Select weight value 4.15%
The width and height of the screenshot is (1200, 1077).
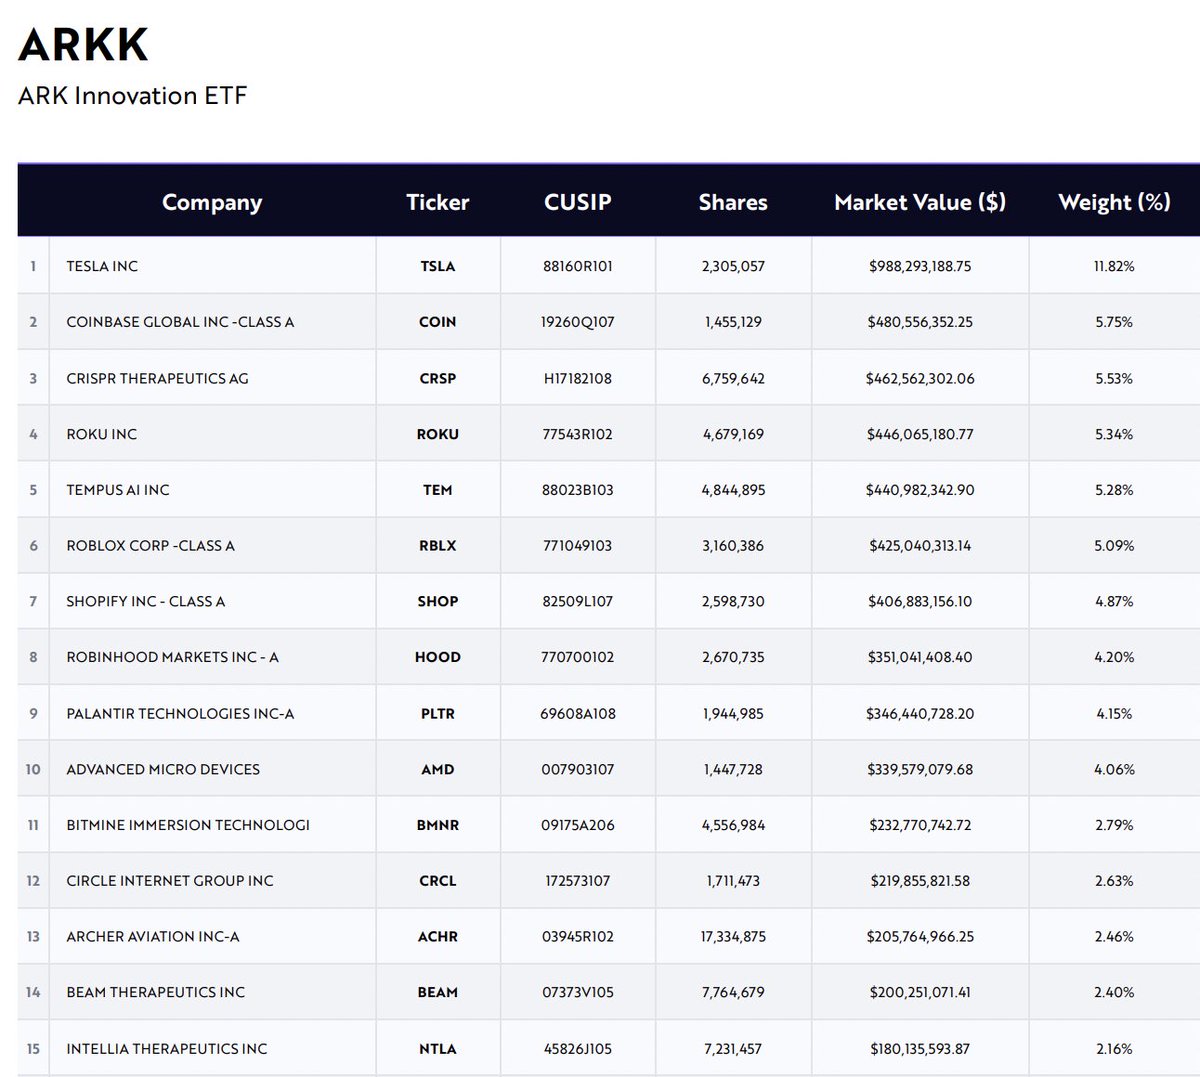click(x=1114, y=713)
